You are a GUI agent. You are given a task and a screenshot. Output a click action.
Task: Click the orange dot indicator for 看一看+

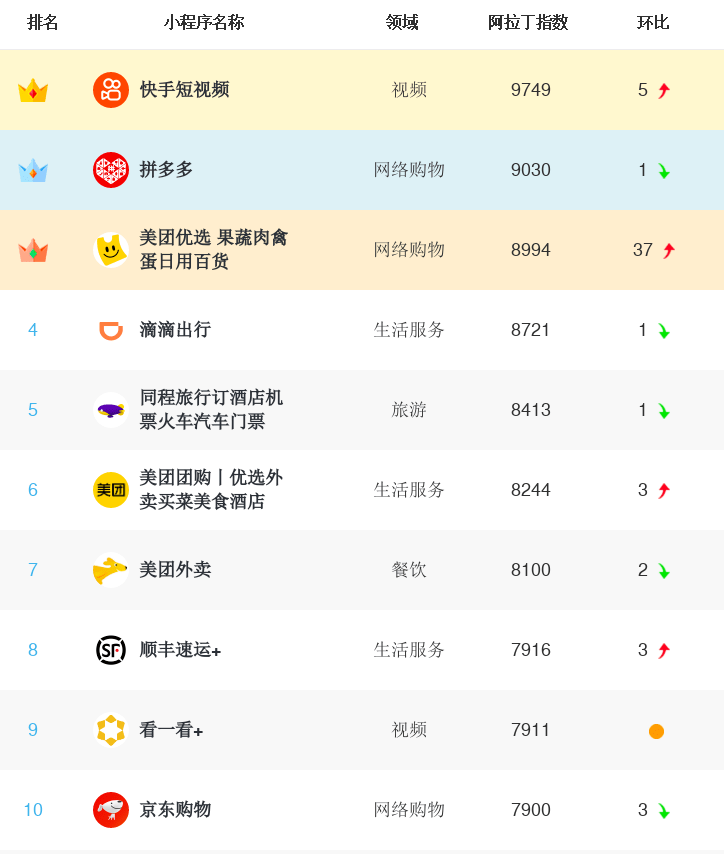pyautogui.click(x=656, y=731)
